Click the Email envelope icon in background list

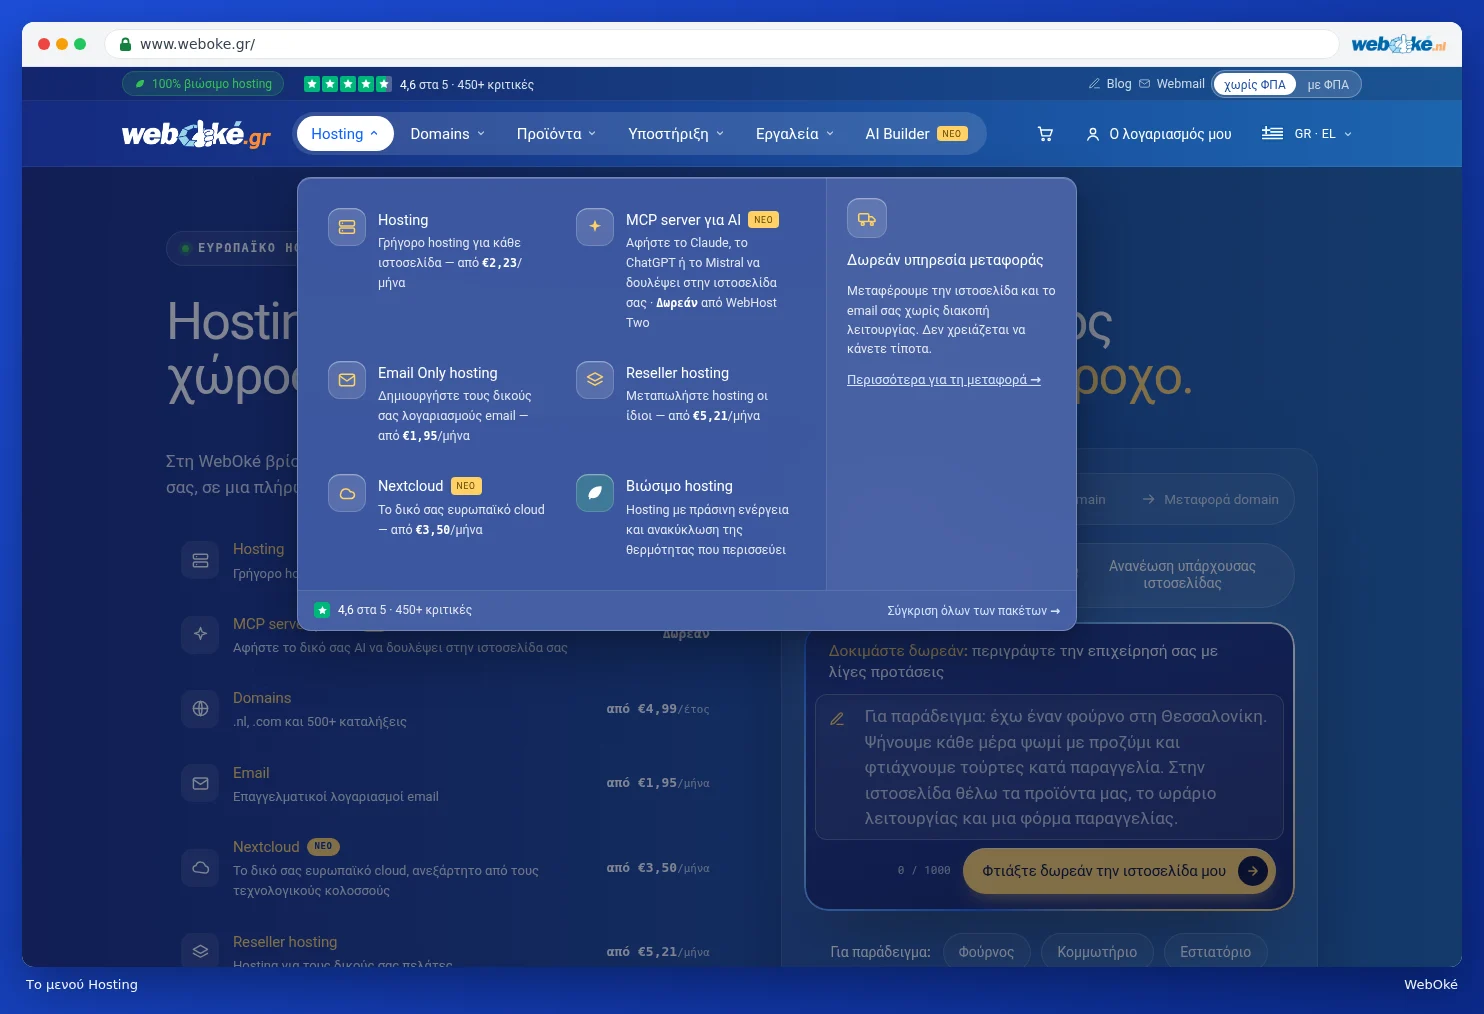point(200,784)
